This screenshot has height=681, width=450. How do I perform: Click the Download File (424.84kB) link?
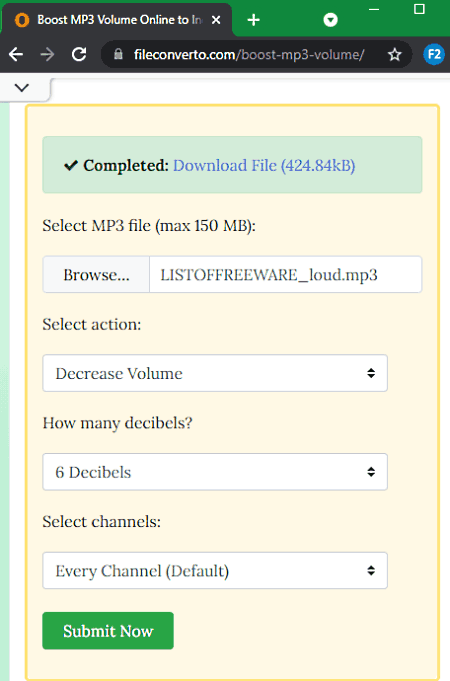264,165
